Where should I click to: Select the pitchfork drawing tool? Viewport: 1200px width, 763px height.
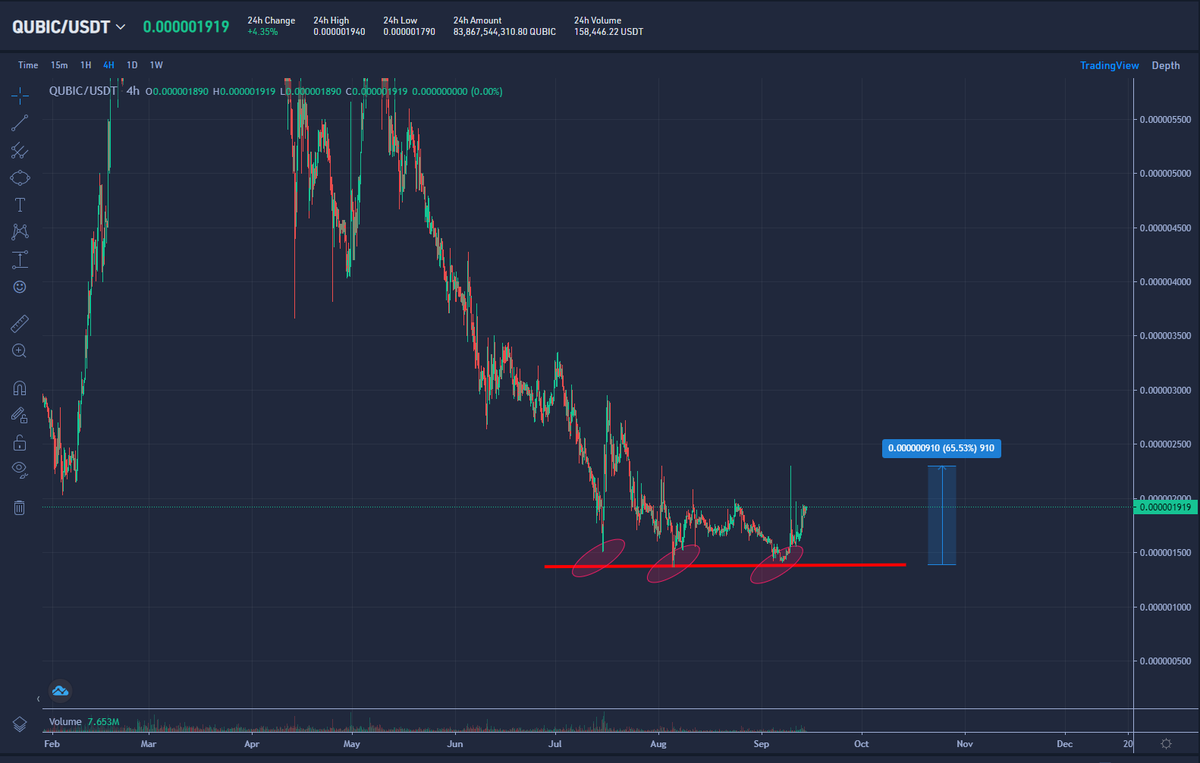20,151
